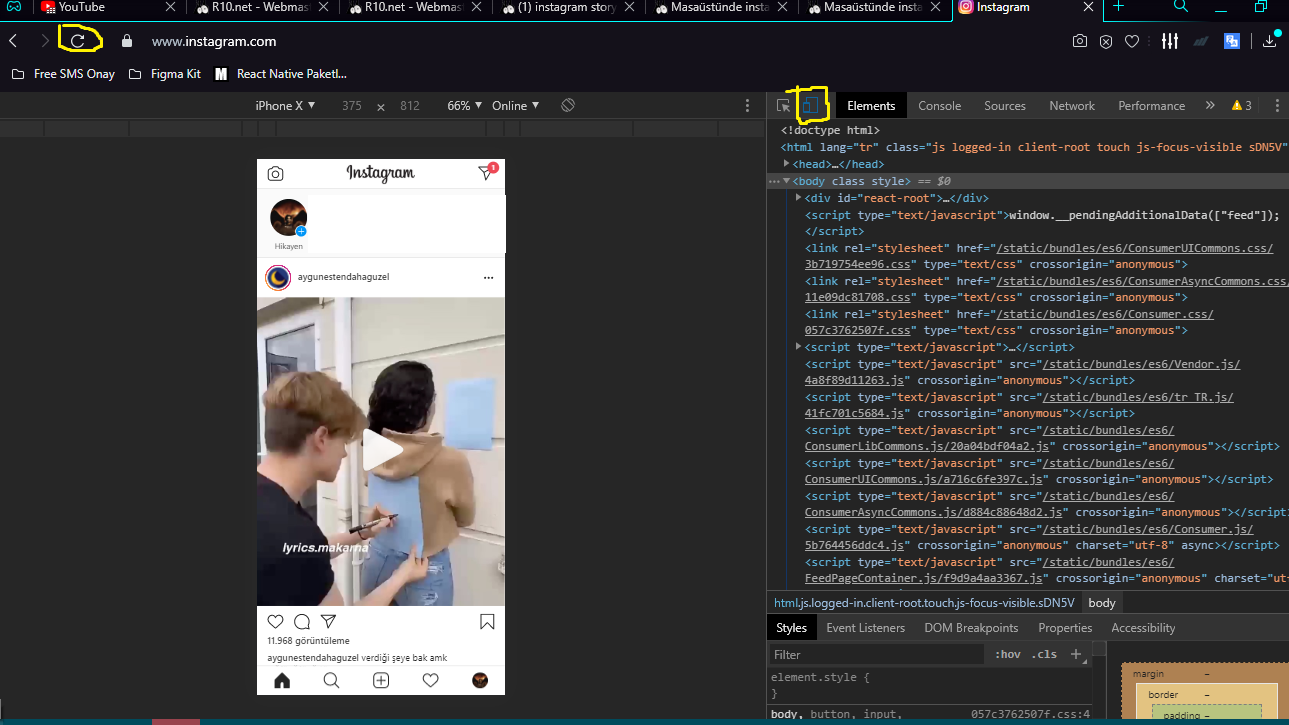Switch to the Console tab
1289x725 pixels.
(x=940, y=105)
